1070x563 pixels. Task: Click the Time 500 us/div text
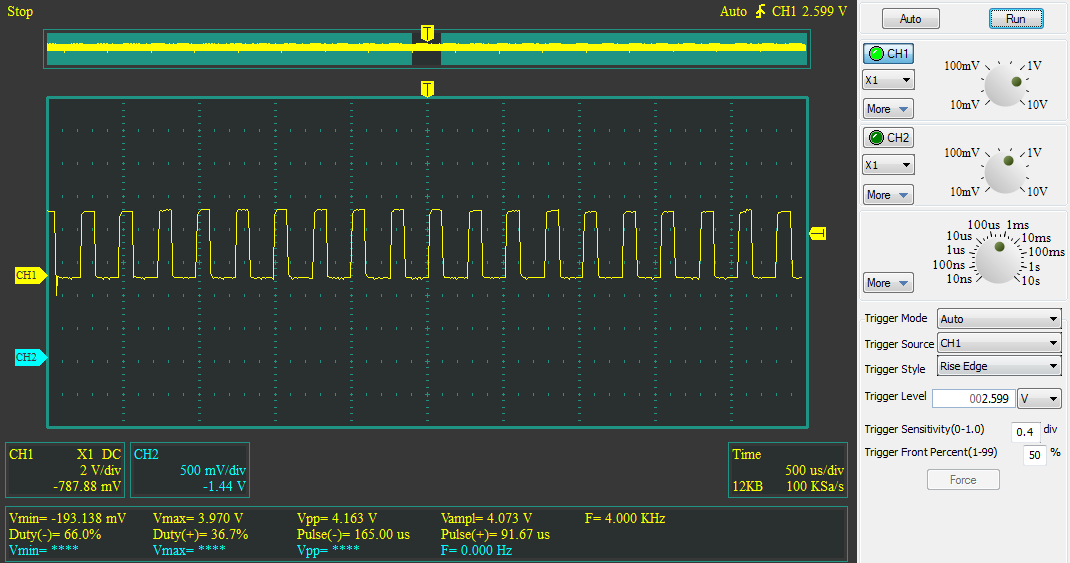pyautogui.click(x=814, y=470)
